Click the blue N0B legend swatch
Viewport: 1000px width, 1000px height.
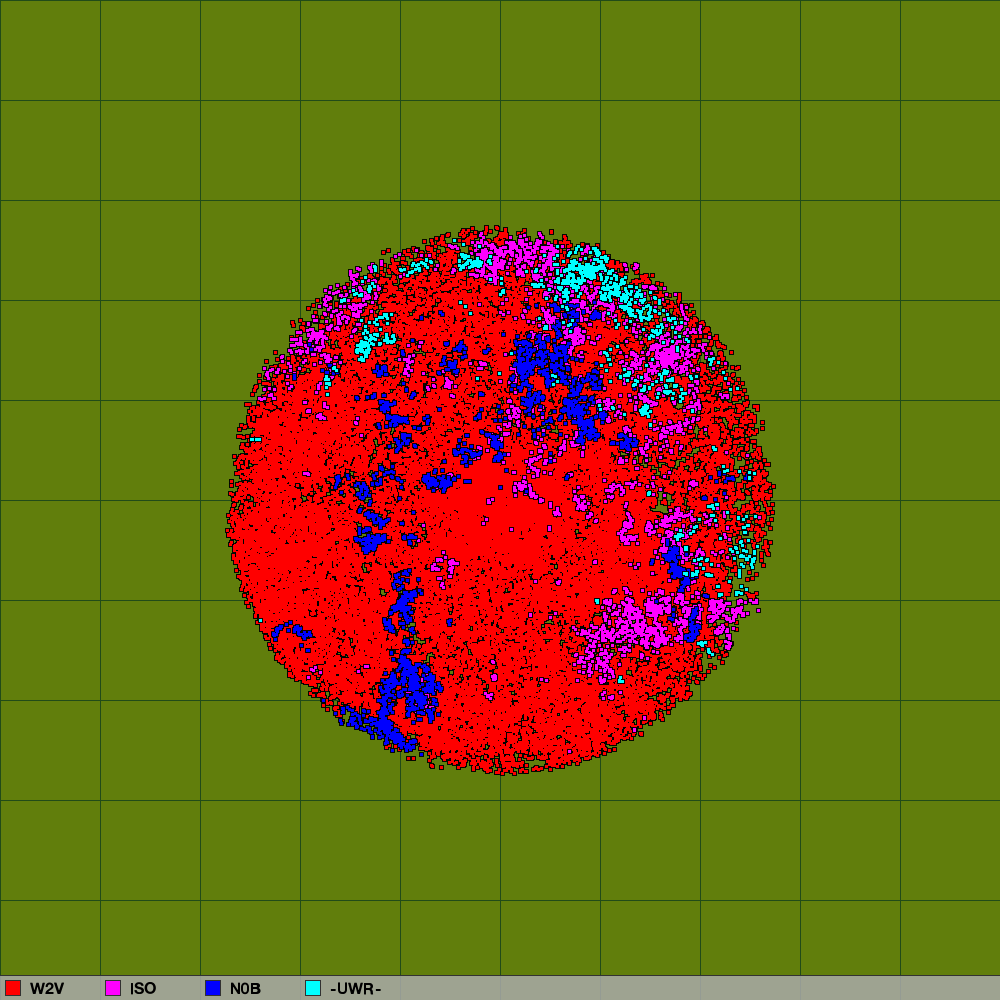213,988
